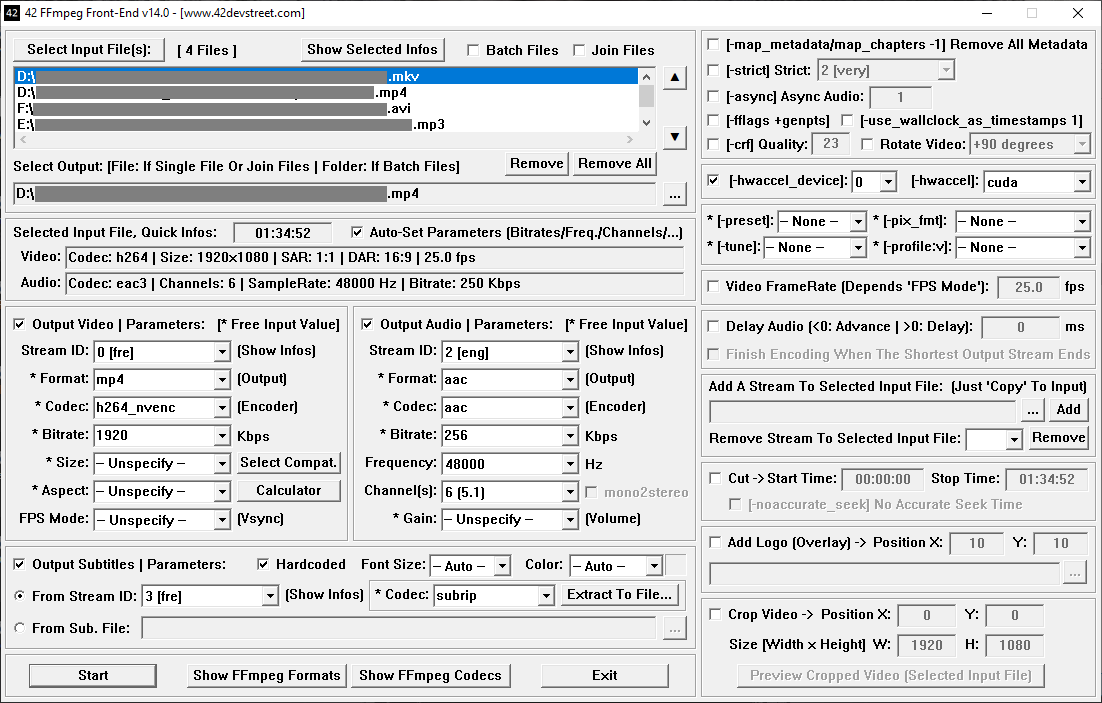Enable Remove All Metadata option
The width and height of the screenshot is (1102, 703).
pos(713,45)
